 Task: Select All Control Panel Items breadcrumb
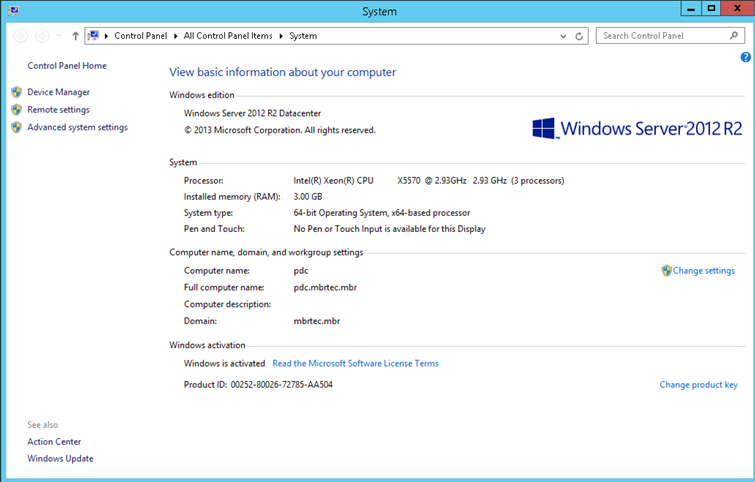point(228,36)
